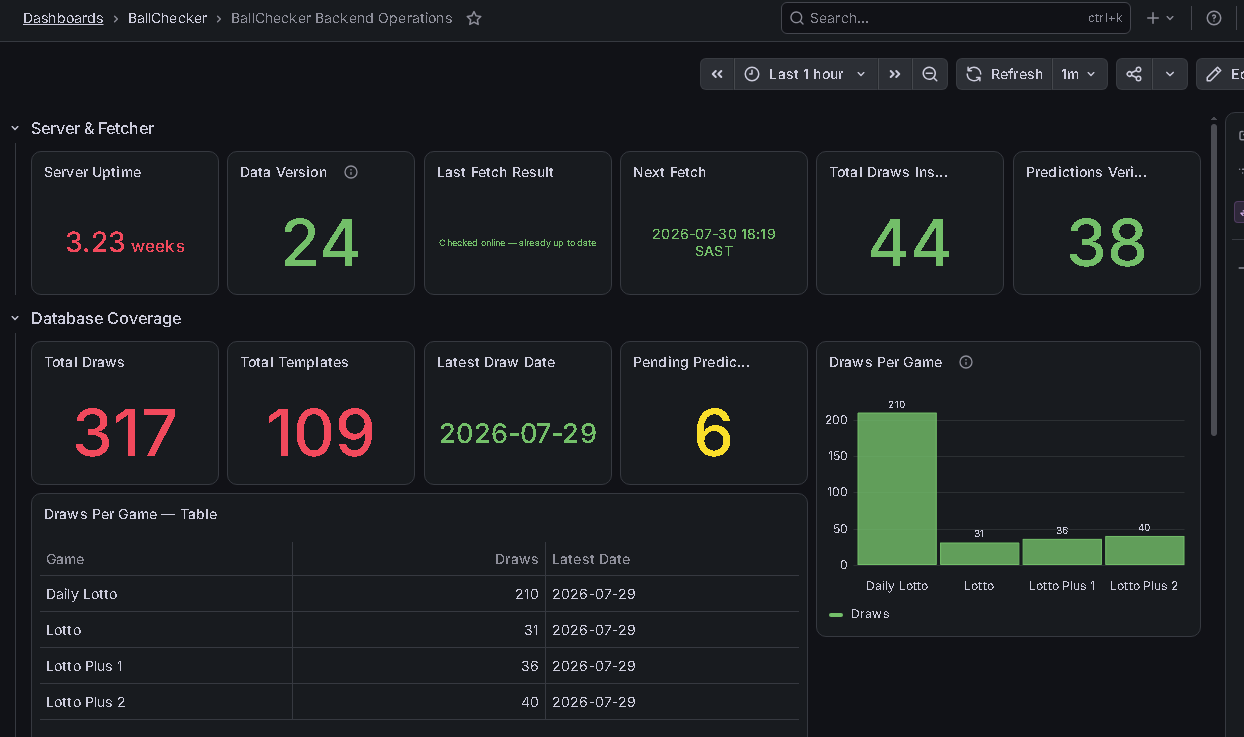The image size is (1244, 737).
Task: Click BallChecker Backend Operations breadcrumb
Action: (342, 18)
